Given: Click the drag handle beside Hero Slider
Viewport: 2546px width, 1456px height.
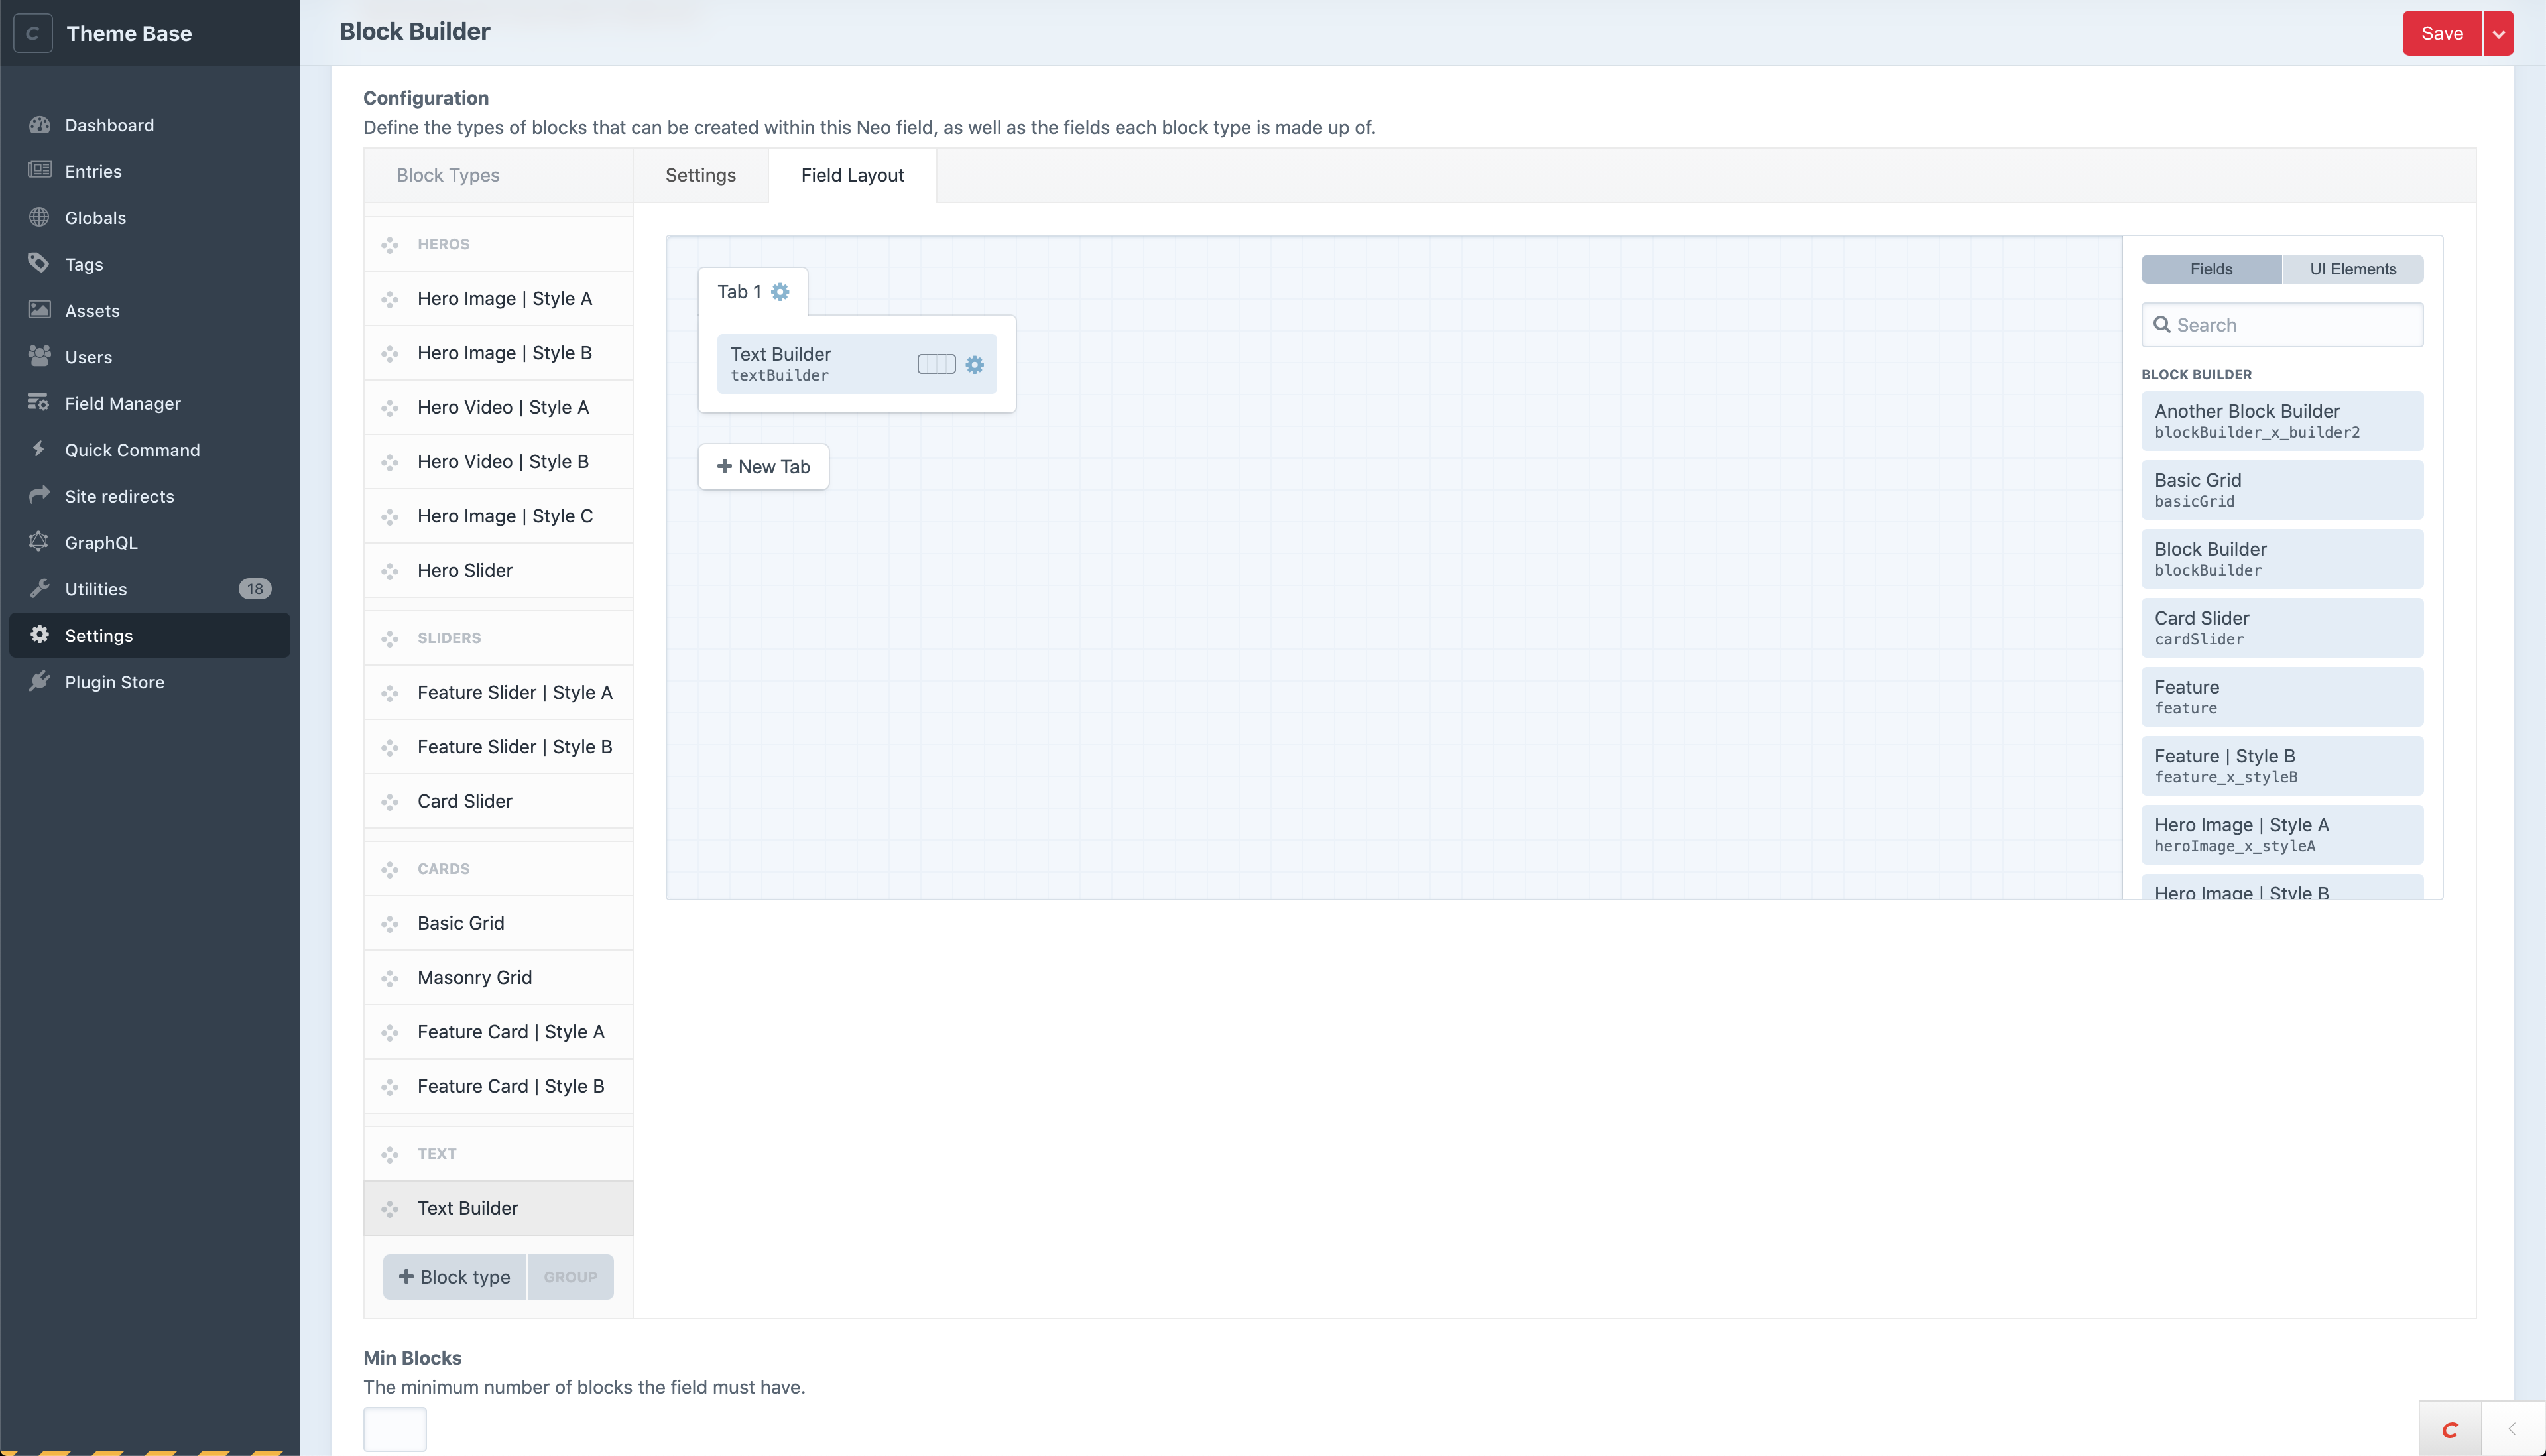Looking at the screenshot, I should coord(390,571).
